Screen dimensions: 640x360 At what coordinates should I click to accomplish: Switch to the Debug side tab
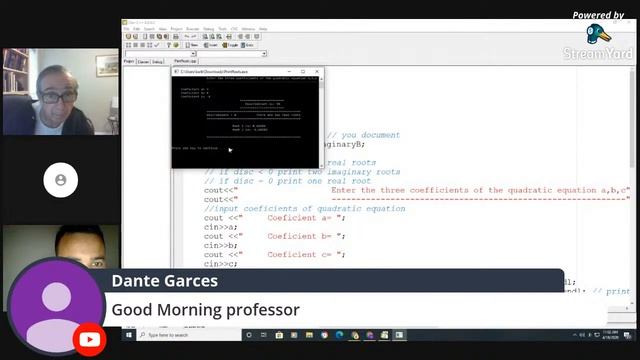tap(157, 62)
